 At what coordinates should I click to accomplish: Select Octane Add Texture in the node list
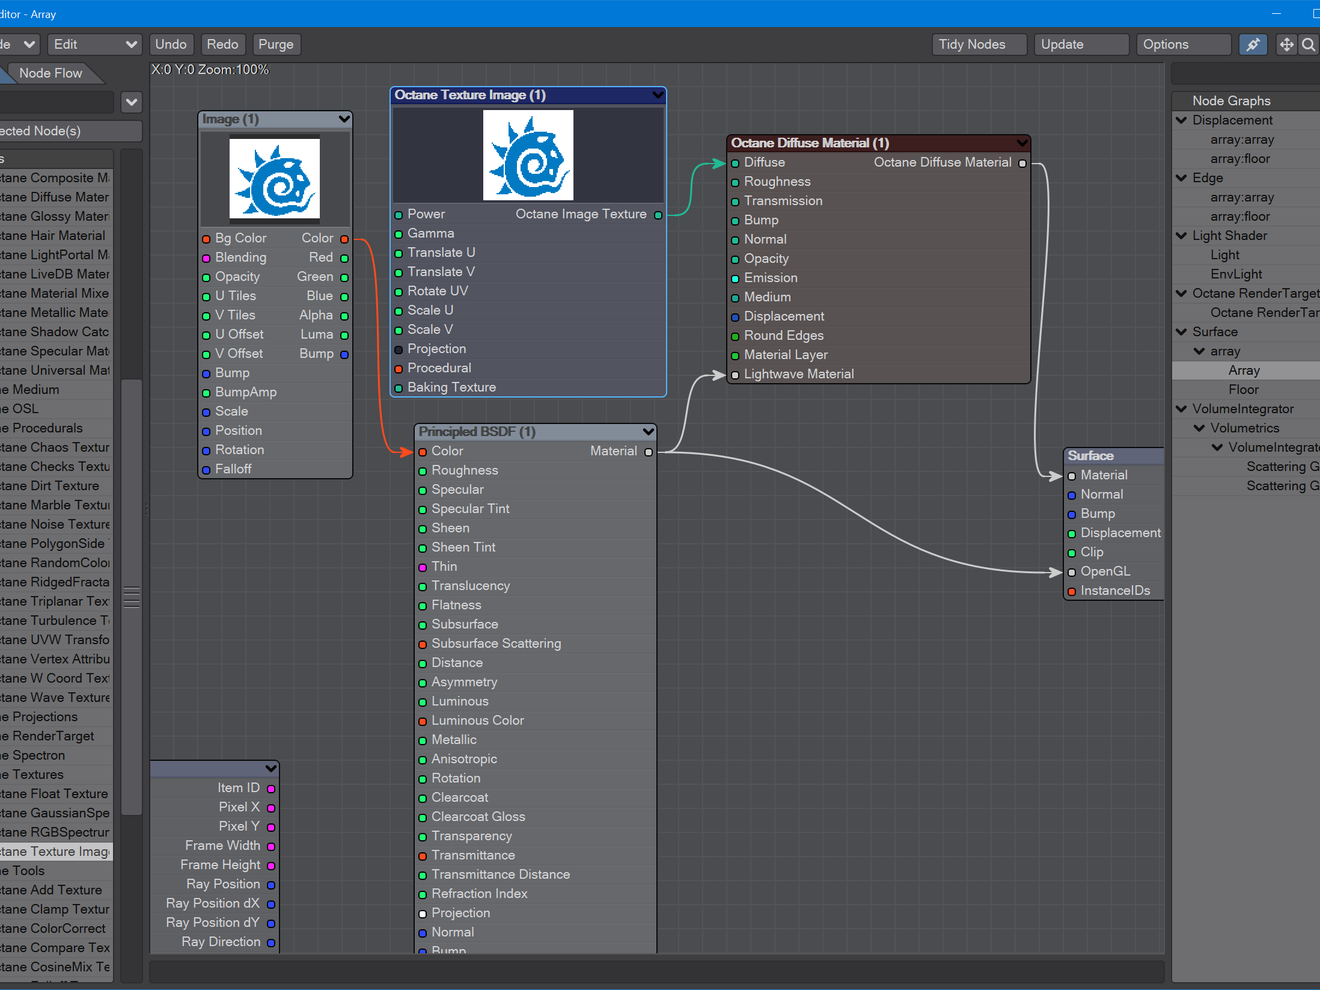point(56,890)
